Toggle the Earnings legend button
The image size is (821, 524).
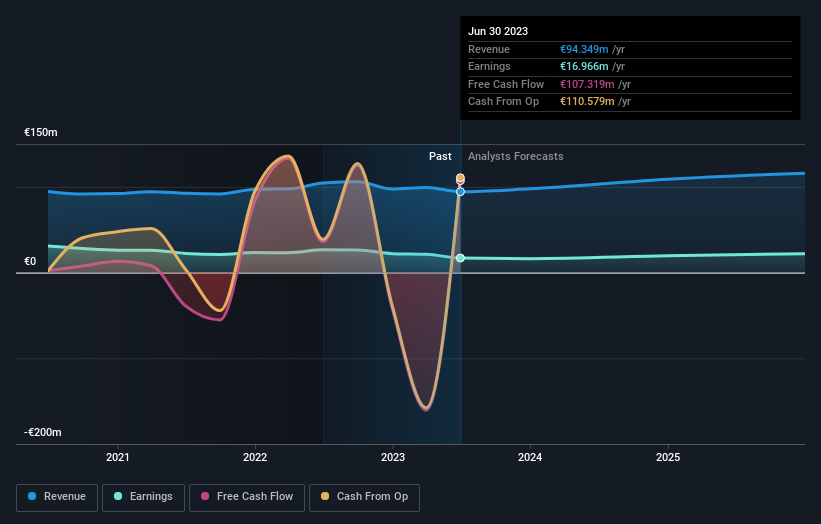(143, 497)
